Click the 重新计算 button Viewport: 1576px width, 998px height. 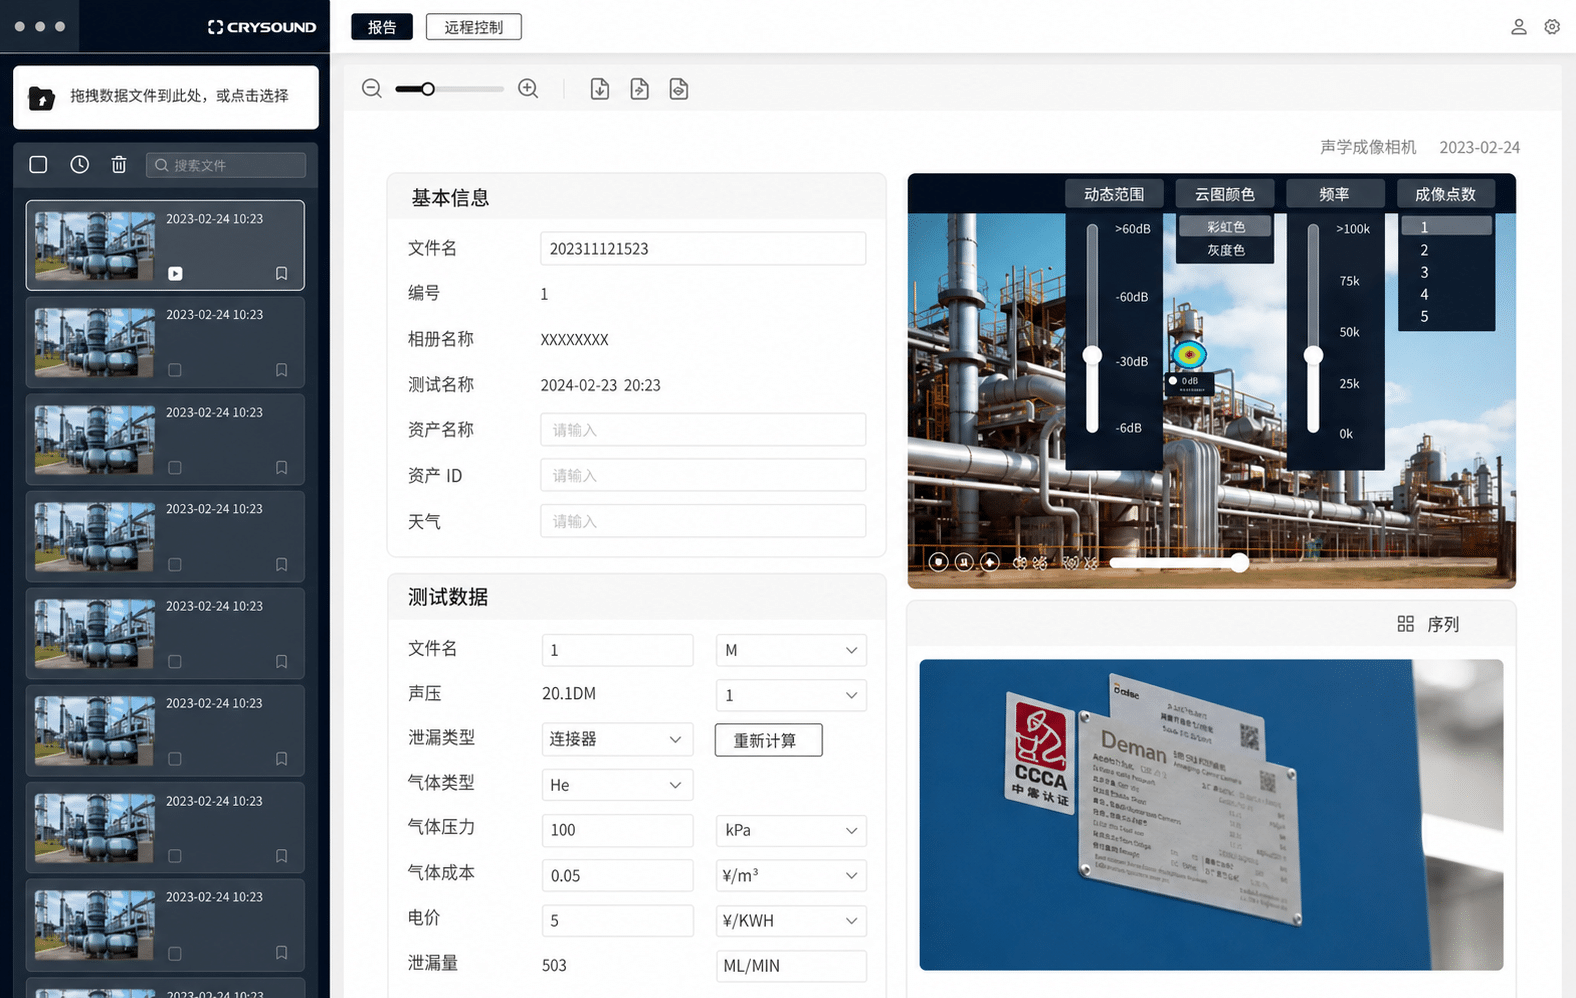point(769,740)
